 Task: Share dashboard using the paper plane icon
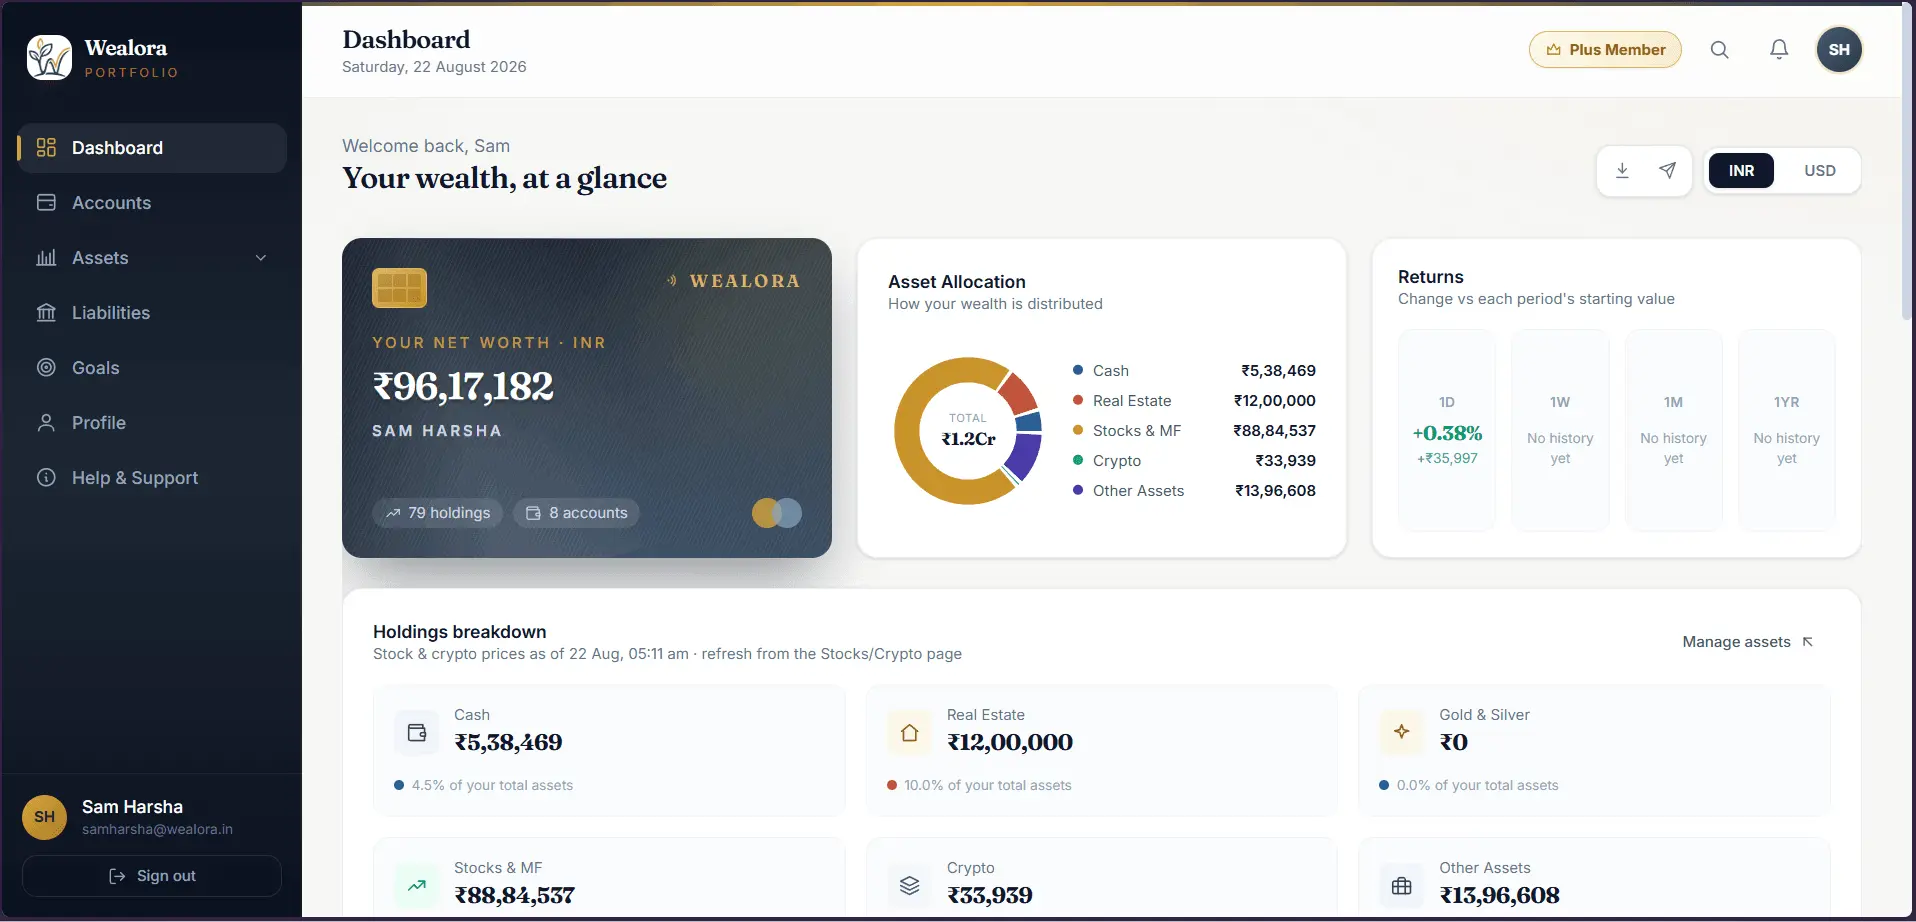pos(1667,171)
